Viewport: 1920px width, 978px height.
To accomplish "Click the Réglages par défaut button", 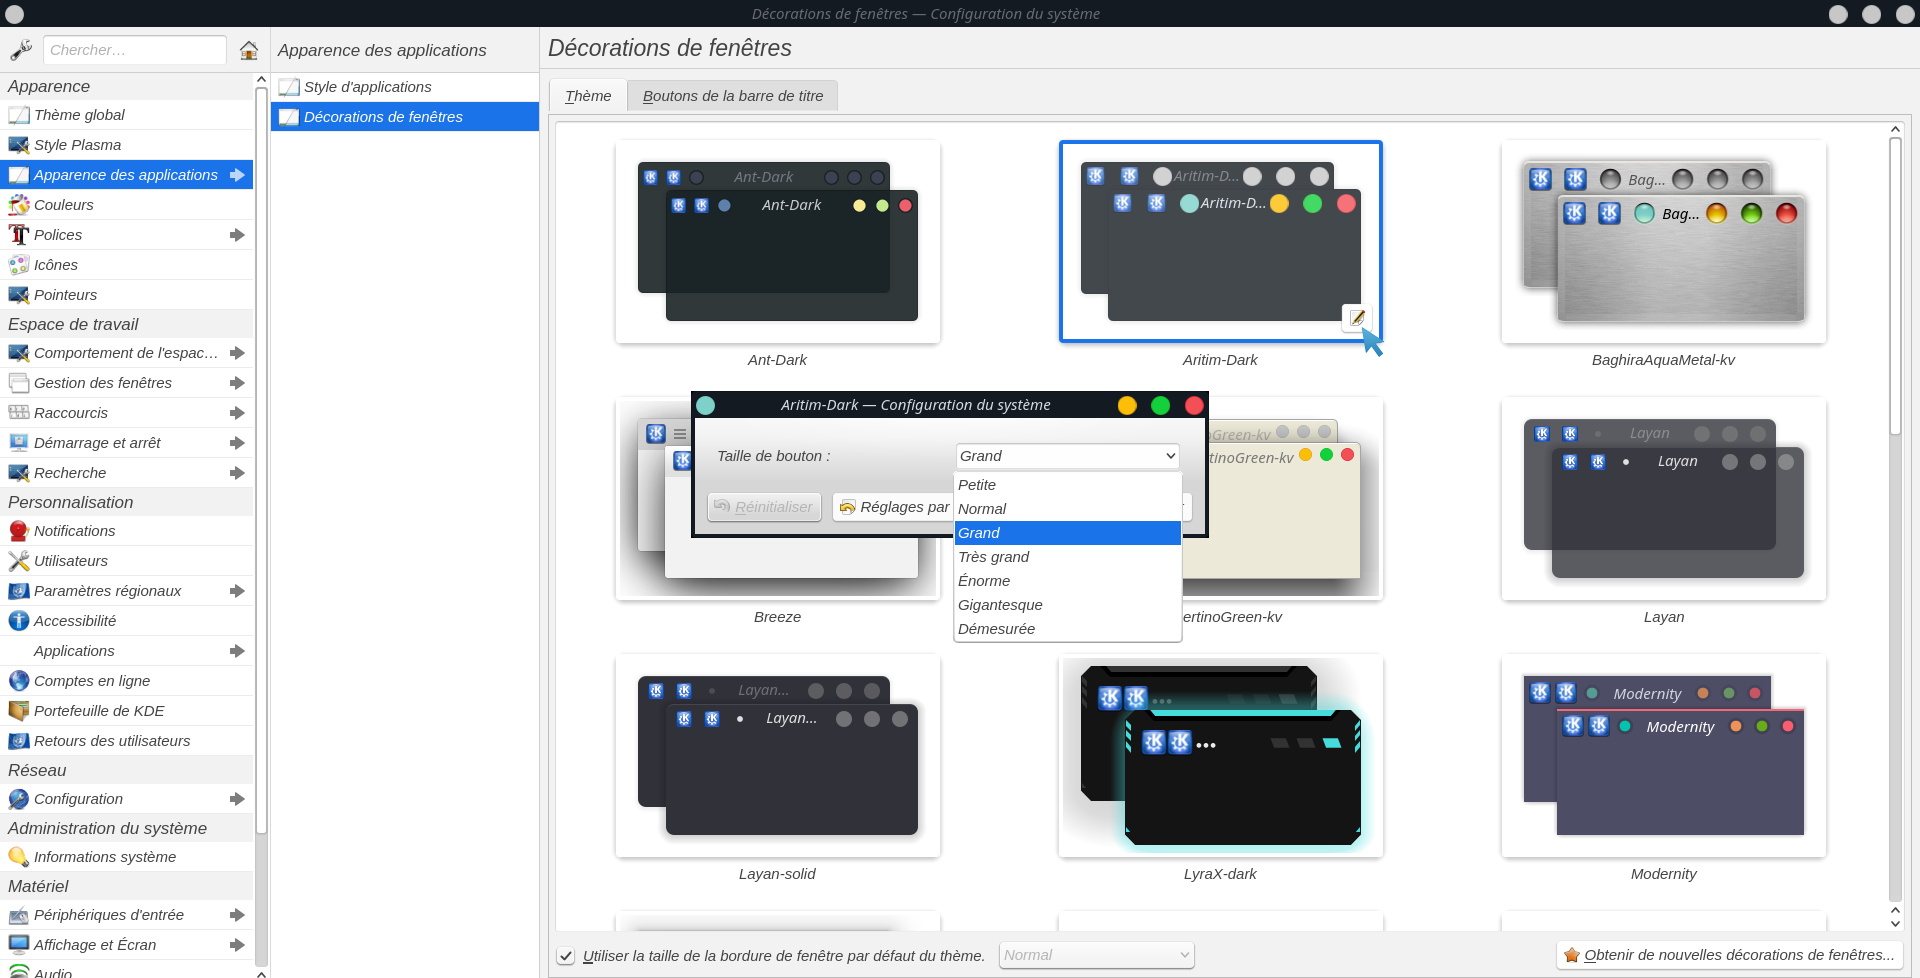I will coord(894,507).
